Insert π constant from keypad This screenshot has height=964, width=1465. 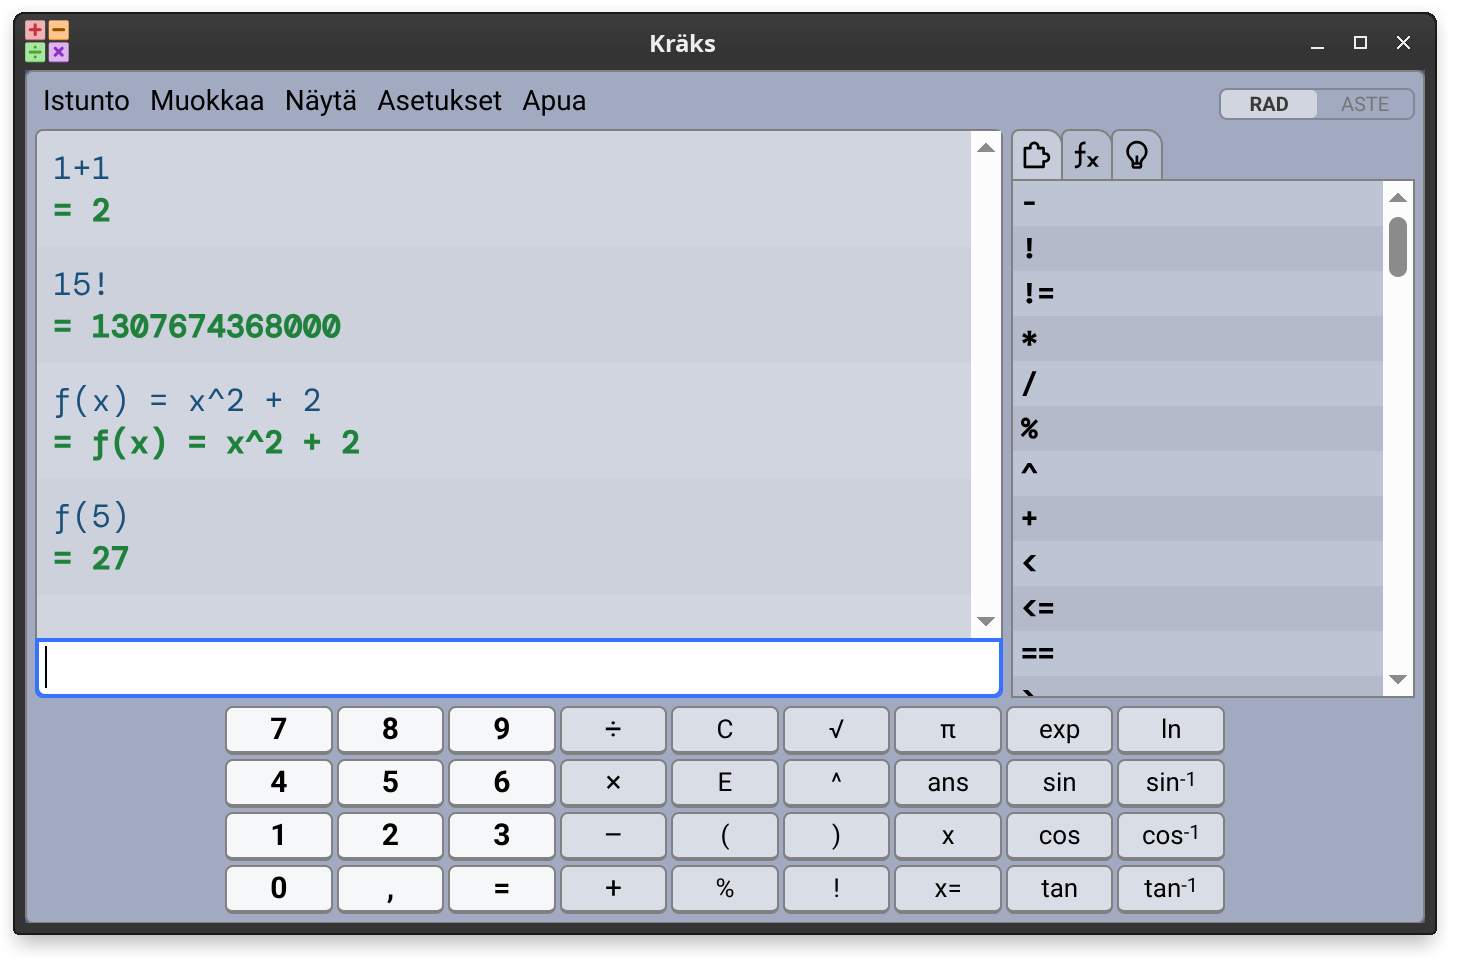(948, 729)
